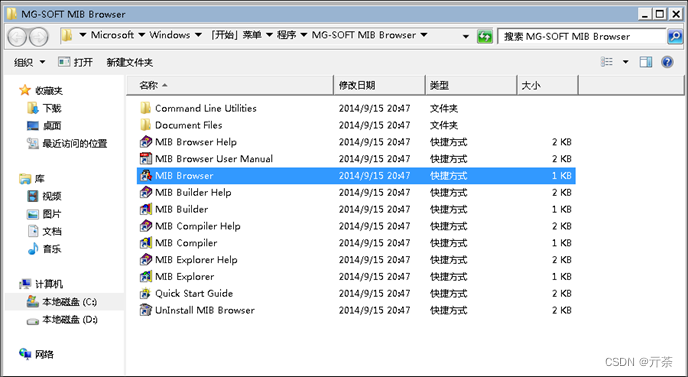This screenshot has width=688, height=377.
Task: Click the help question mark icon
Action: coord(667,62)
